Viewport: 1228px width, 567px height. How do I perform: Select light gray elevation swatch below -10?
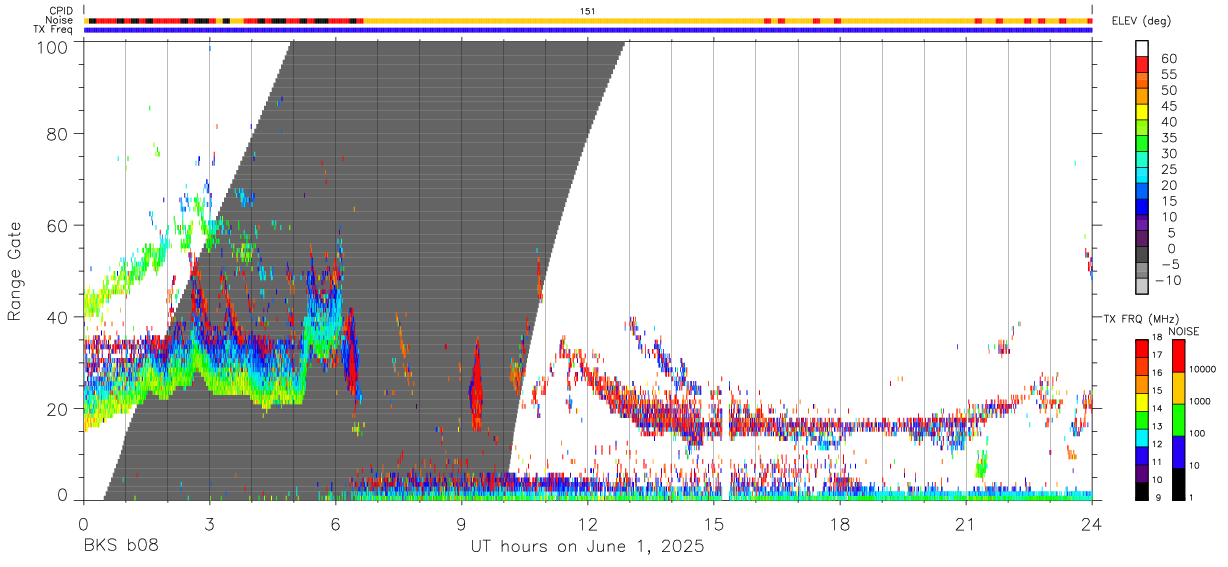[x=1142, y=287]
